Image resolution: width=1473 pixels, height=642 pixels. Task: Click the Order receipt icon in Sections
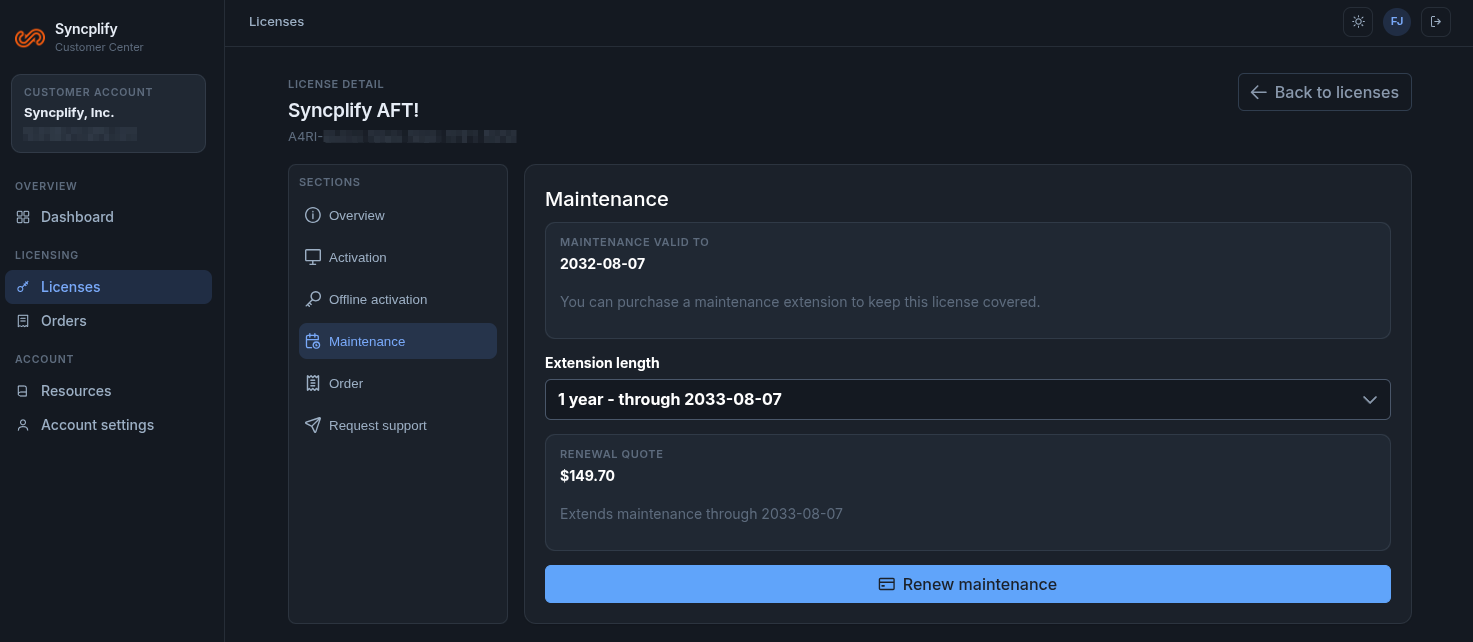(x=313, y=383)
